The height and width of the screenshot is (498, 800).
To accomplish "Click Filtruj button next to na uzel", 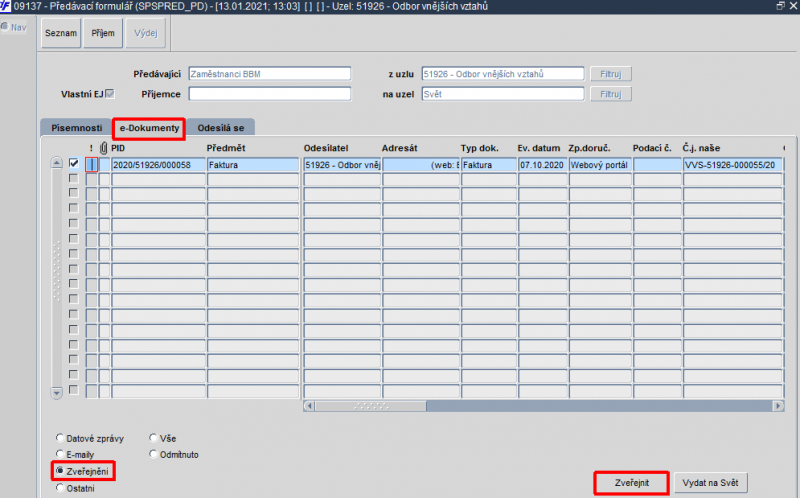I will coord(611,94).
